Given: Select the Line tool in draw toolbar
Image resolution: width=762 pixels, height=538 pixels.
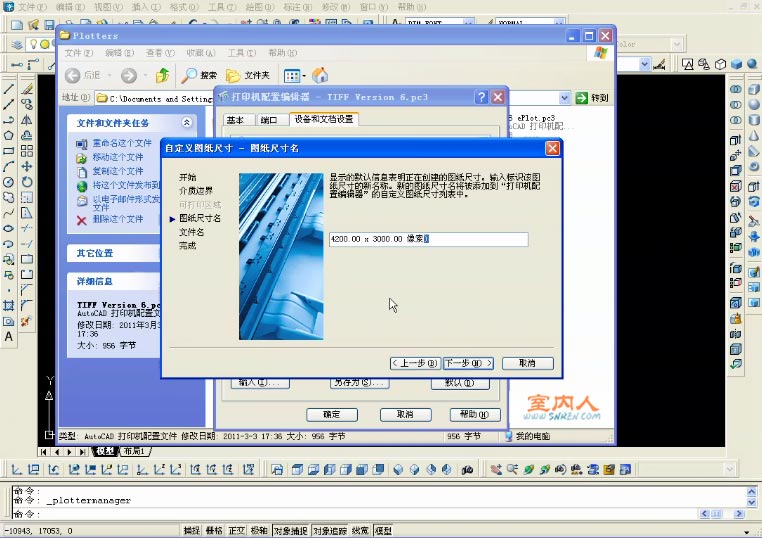Looking at the screenshot, I should [x=9, y=89].
